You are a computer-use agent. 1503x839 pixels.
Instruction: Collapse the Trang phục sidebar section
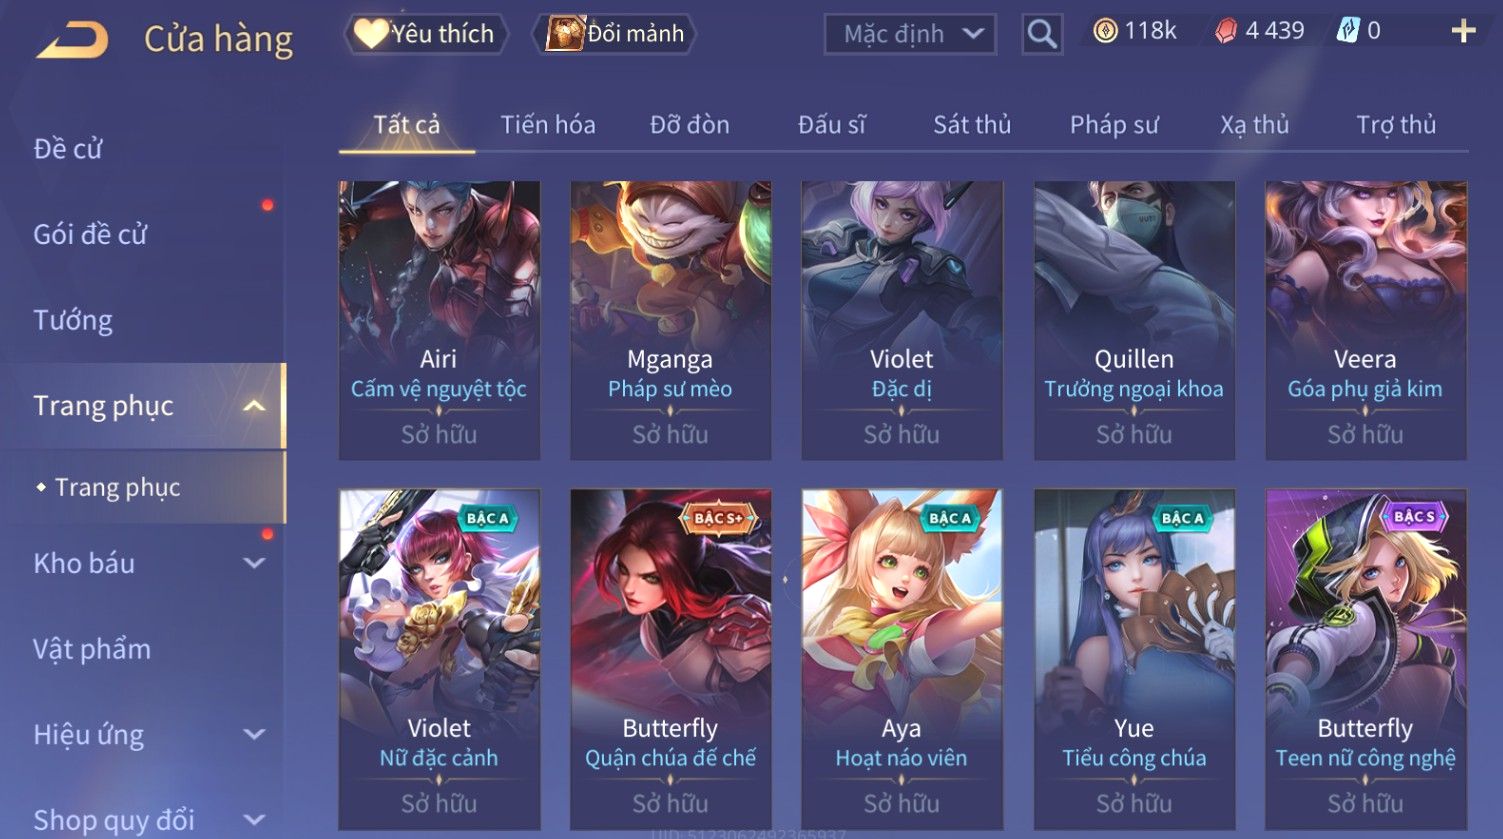(254, 406)
